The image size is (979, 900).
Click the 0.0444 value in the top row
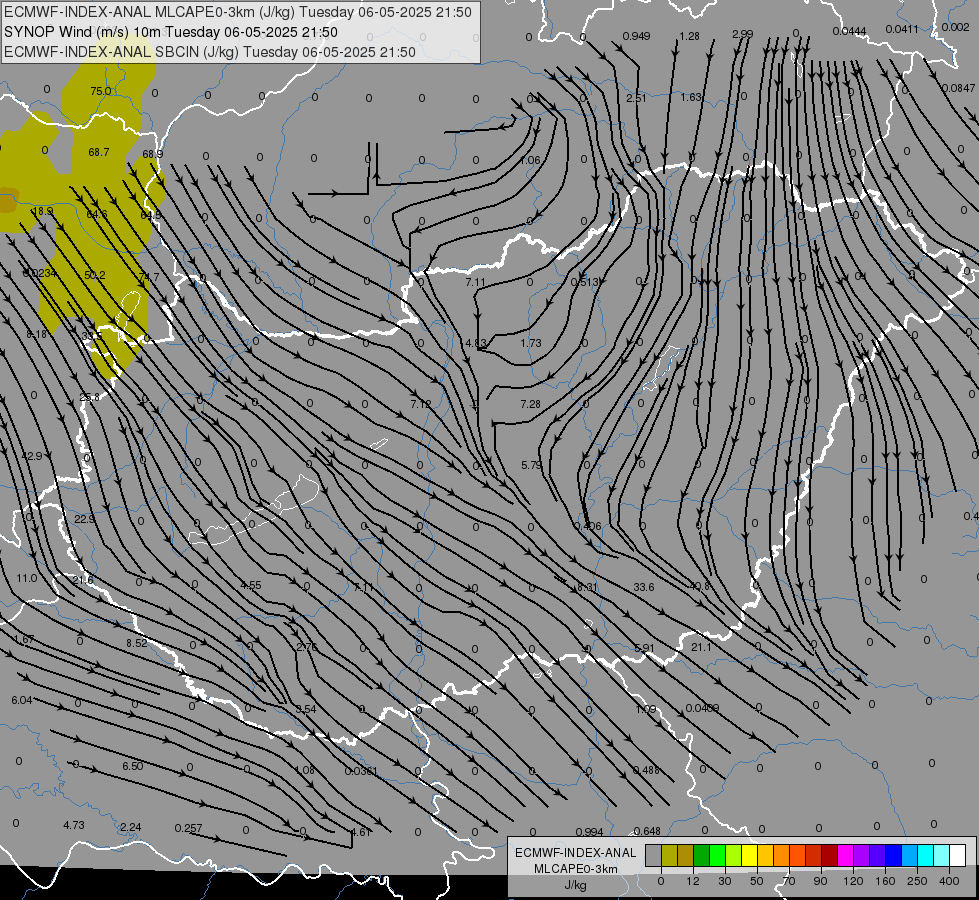click(x=849, y=31)
